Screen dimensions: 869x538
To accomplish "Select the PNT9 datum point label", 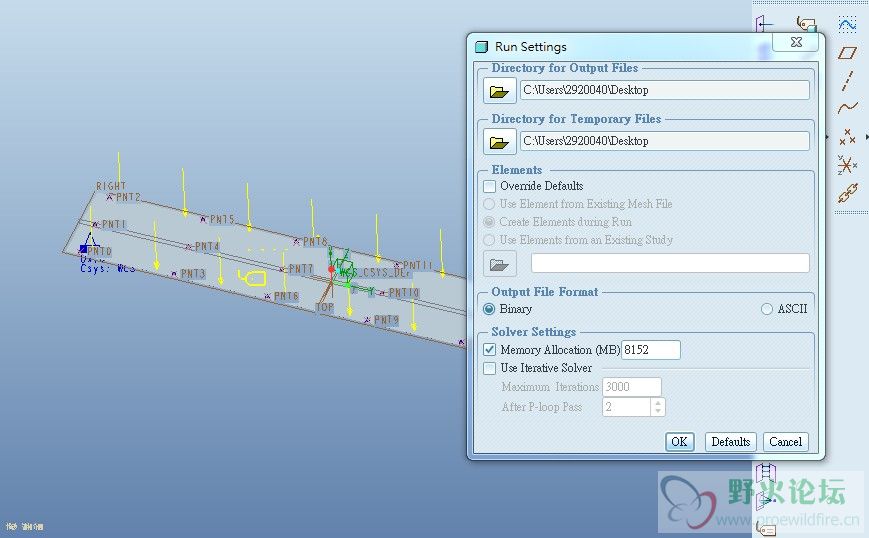I will pyautogui.click(x=386, y=320).
